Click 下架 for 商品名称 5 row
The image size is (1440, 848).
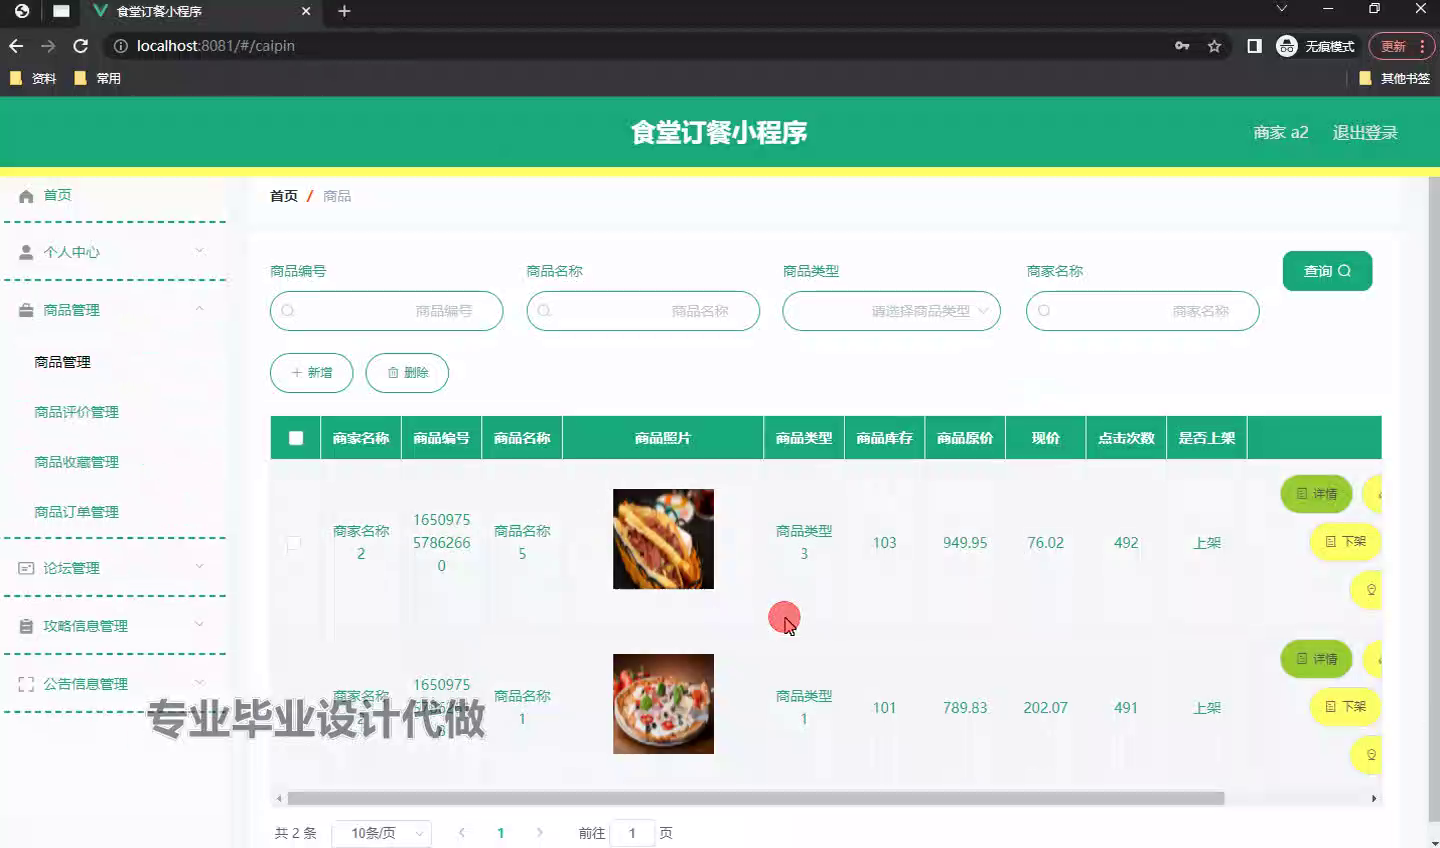[1345, 541]
